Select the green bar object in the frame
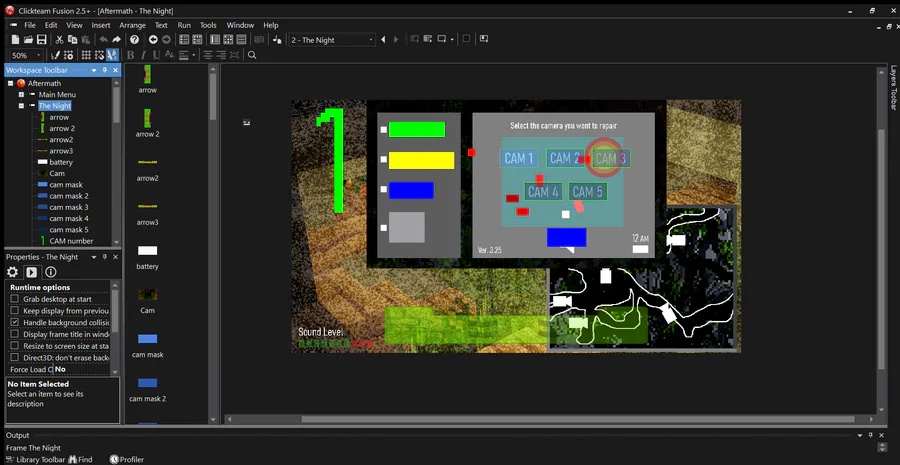Screen dimensions: 900x465 (417, 129)
